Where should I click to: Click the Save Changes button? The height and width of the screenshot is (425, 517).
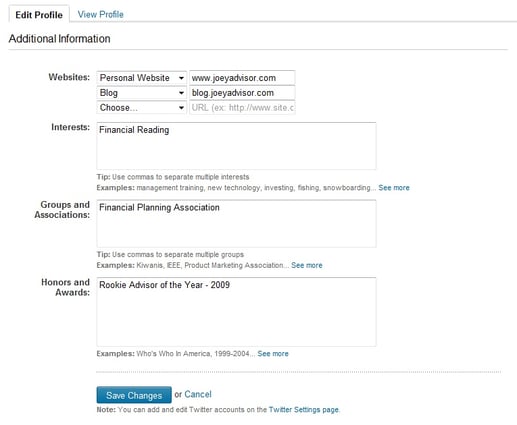click(134, 395)
